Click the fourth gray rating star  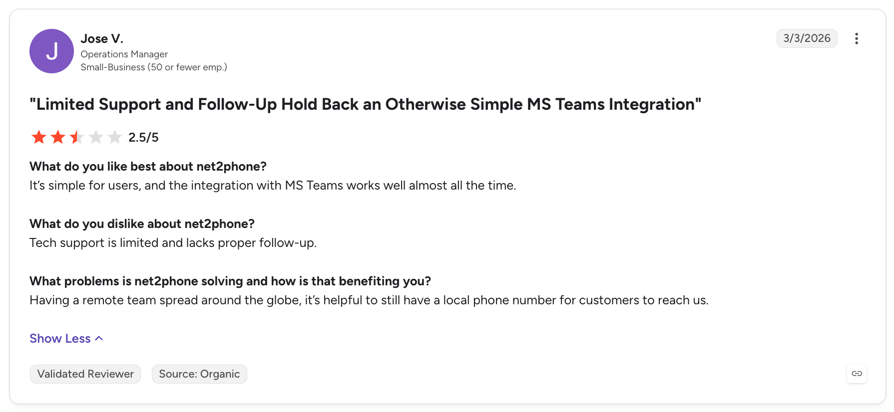click(96, 137)
